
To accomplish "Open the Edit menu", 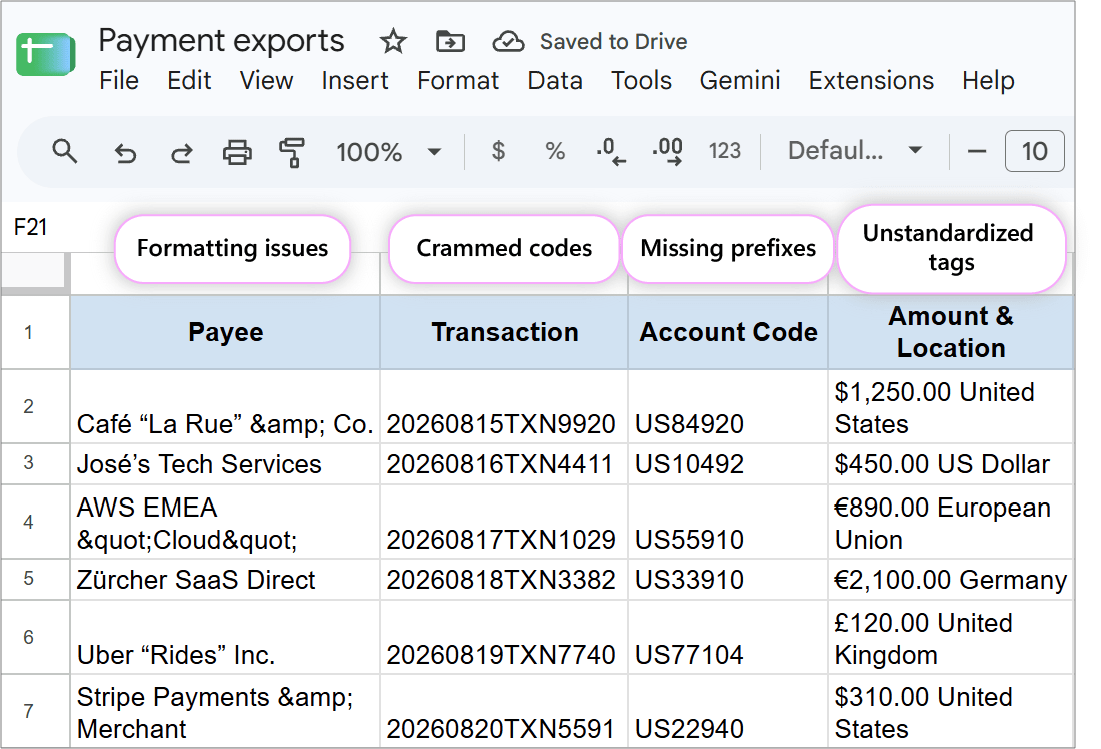I will point(189,81).
